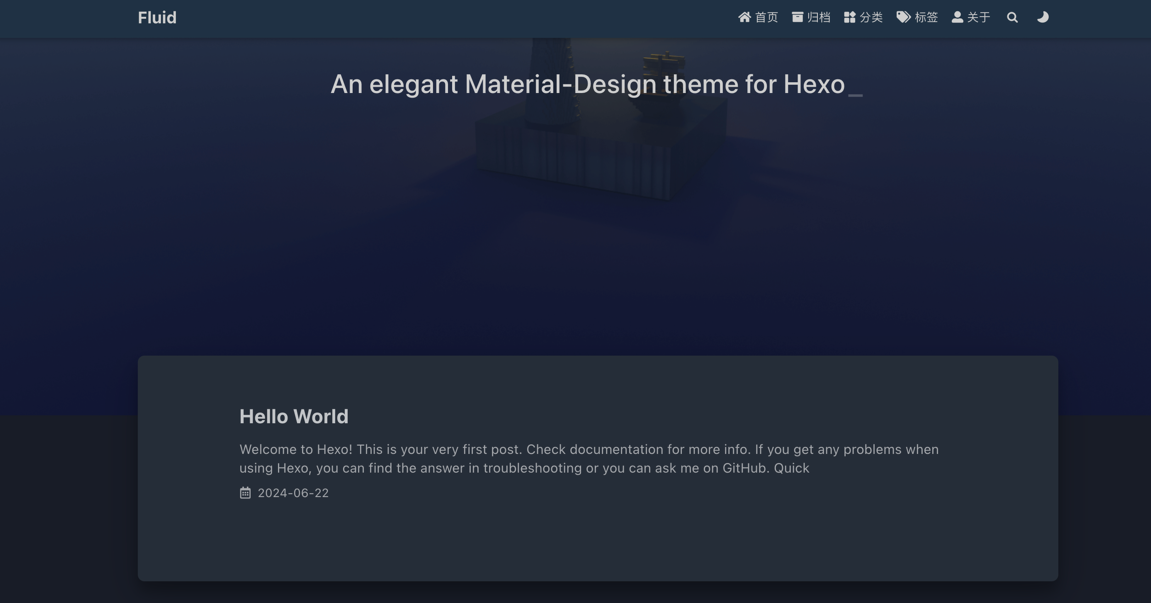The height and width of the screenshot is (603, 1151).
Task: Select the 标签 tags menu item
Action: click(926, 17)
